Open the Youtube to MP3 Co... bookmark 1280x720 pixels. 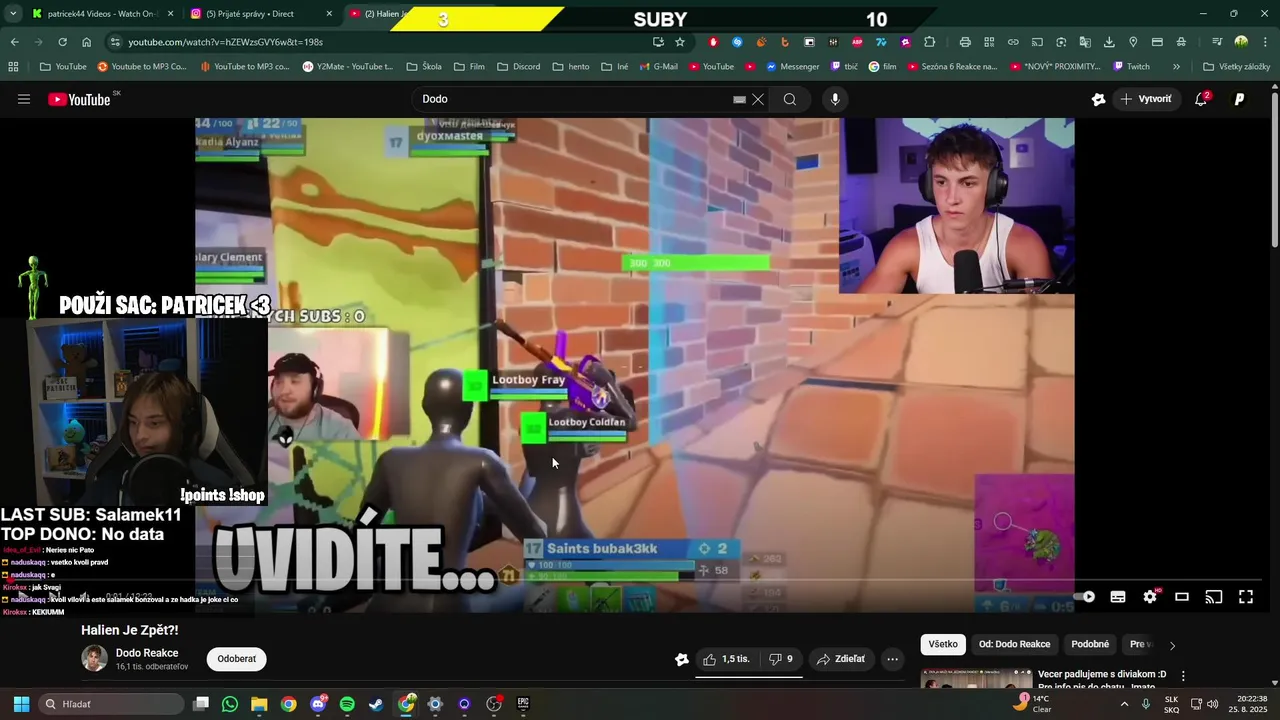[142, 67]
